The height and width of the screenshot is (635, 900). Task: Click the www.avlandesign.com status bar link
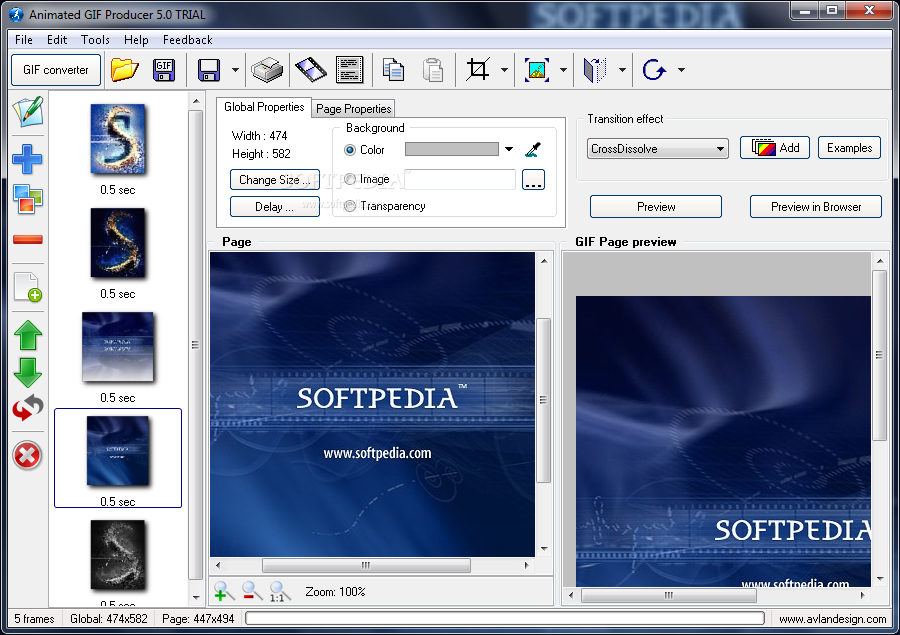832,619
